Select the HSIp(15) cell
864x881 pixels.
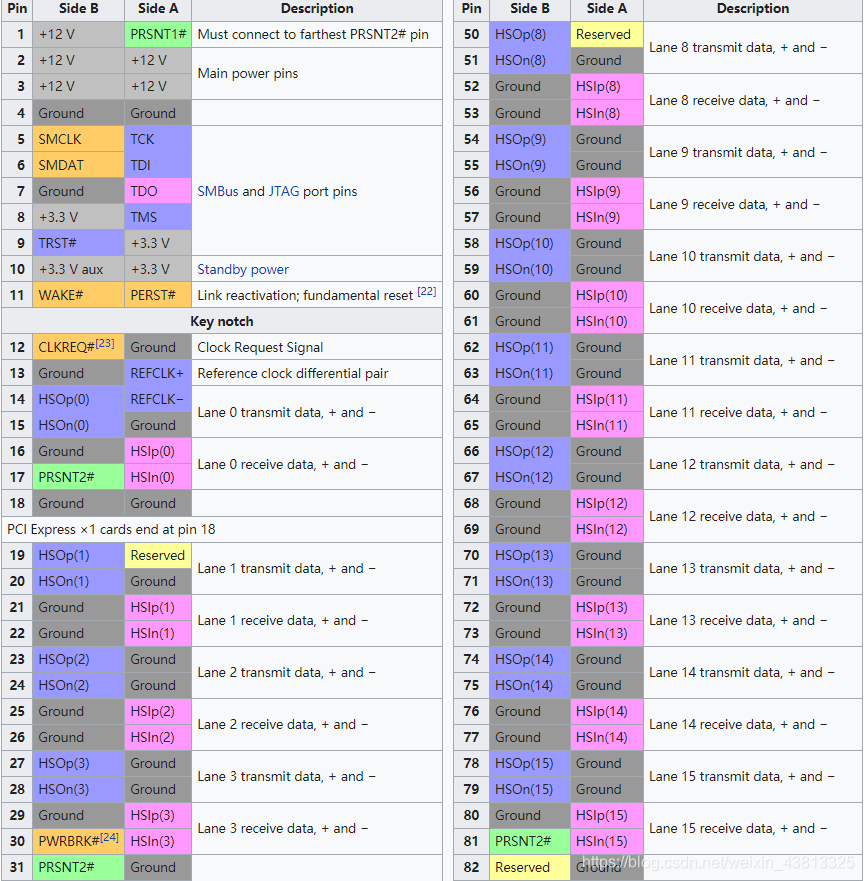[x=607, y=815]
